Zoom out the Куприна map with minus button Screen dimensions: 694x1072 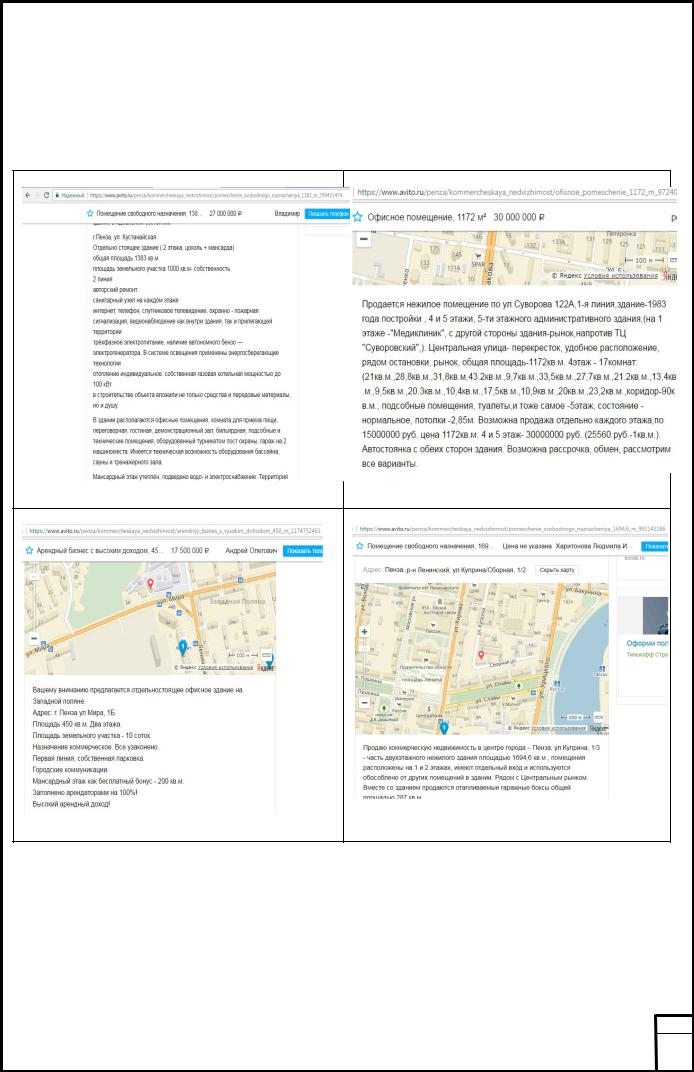(x=365, y=703)
